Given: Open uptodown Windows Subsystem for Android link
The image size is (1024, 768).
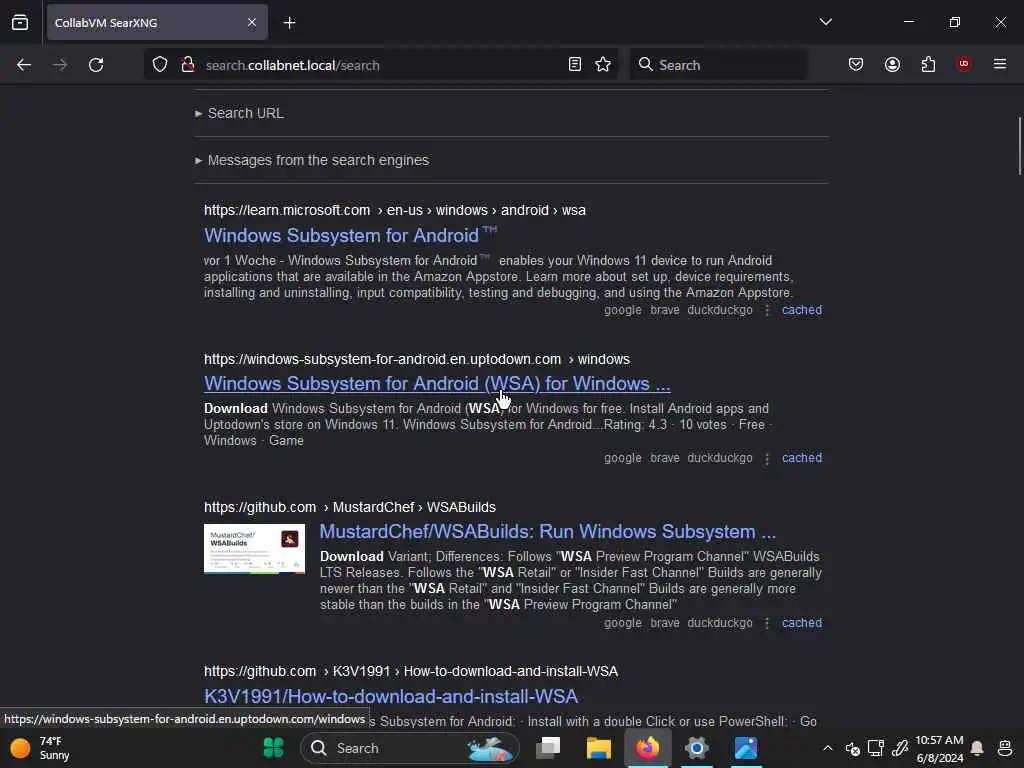Looking at the screenshot, I should pos(437,383).
